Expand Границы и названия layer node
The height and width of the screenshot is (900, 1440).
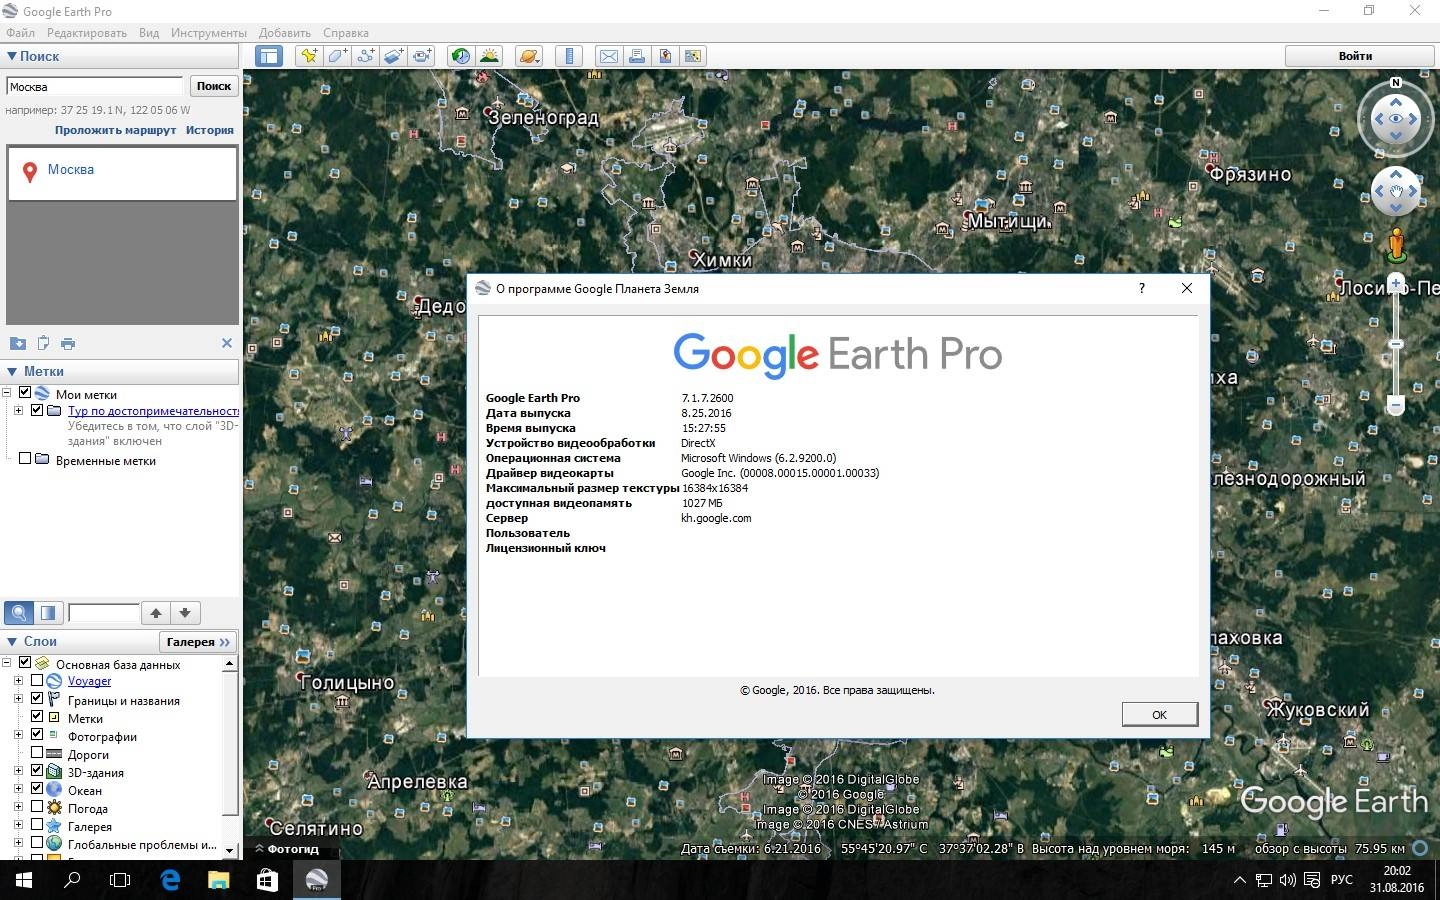[18, 699]
